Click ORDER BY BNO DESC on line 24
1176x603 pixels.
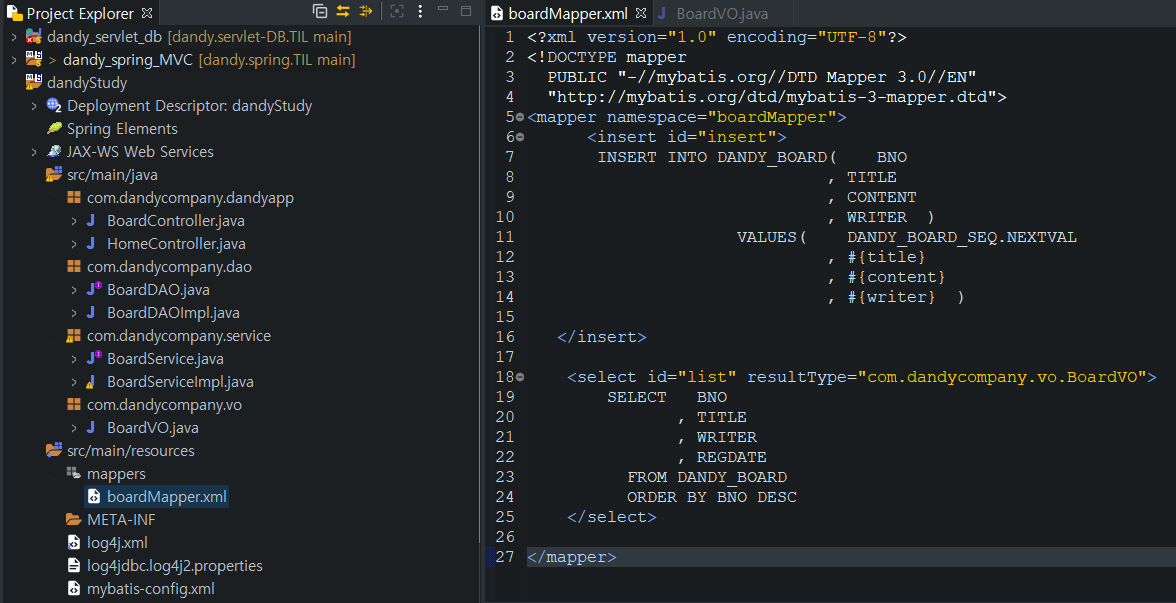pos(712,496)
